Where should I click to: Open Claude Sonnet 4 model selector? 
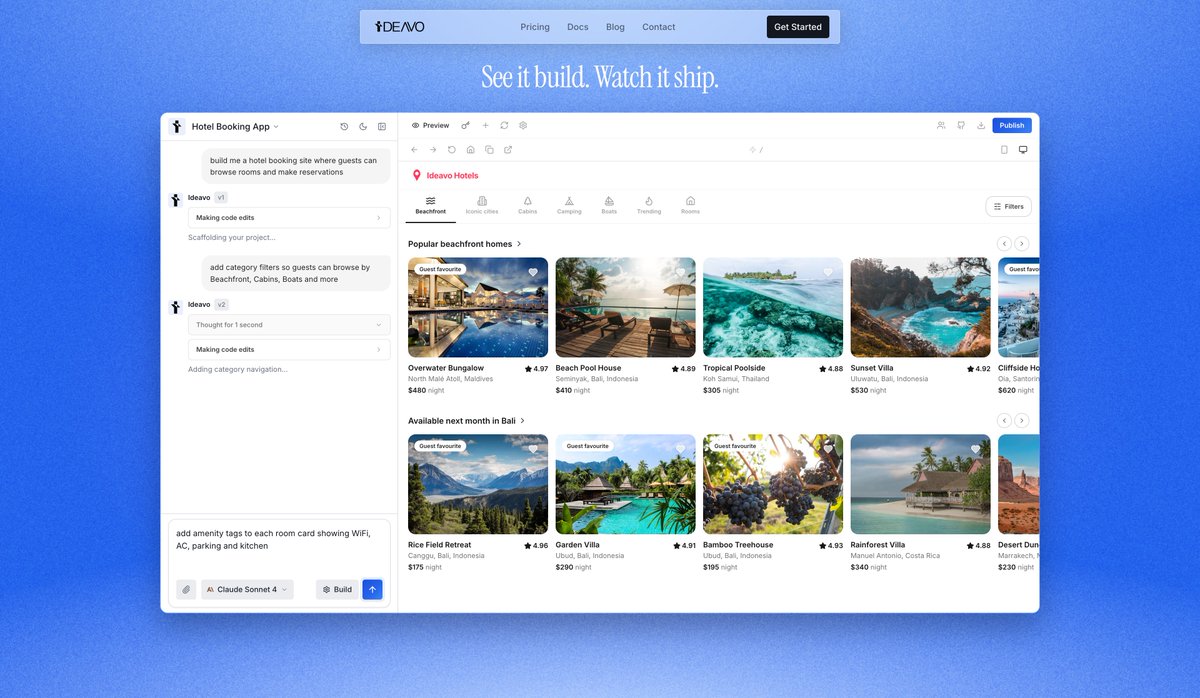pyautogui.click(x=247, y=590)
